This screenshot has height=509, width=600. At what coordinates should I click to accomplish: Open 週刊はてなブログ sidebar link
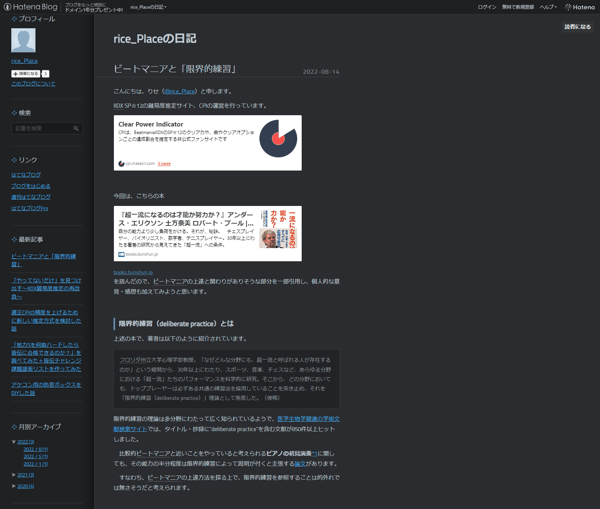31,197
